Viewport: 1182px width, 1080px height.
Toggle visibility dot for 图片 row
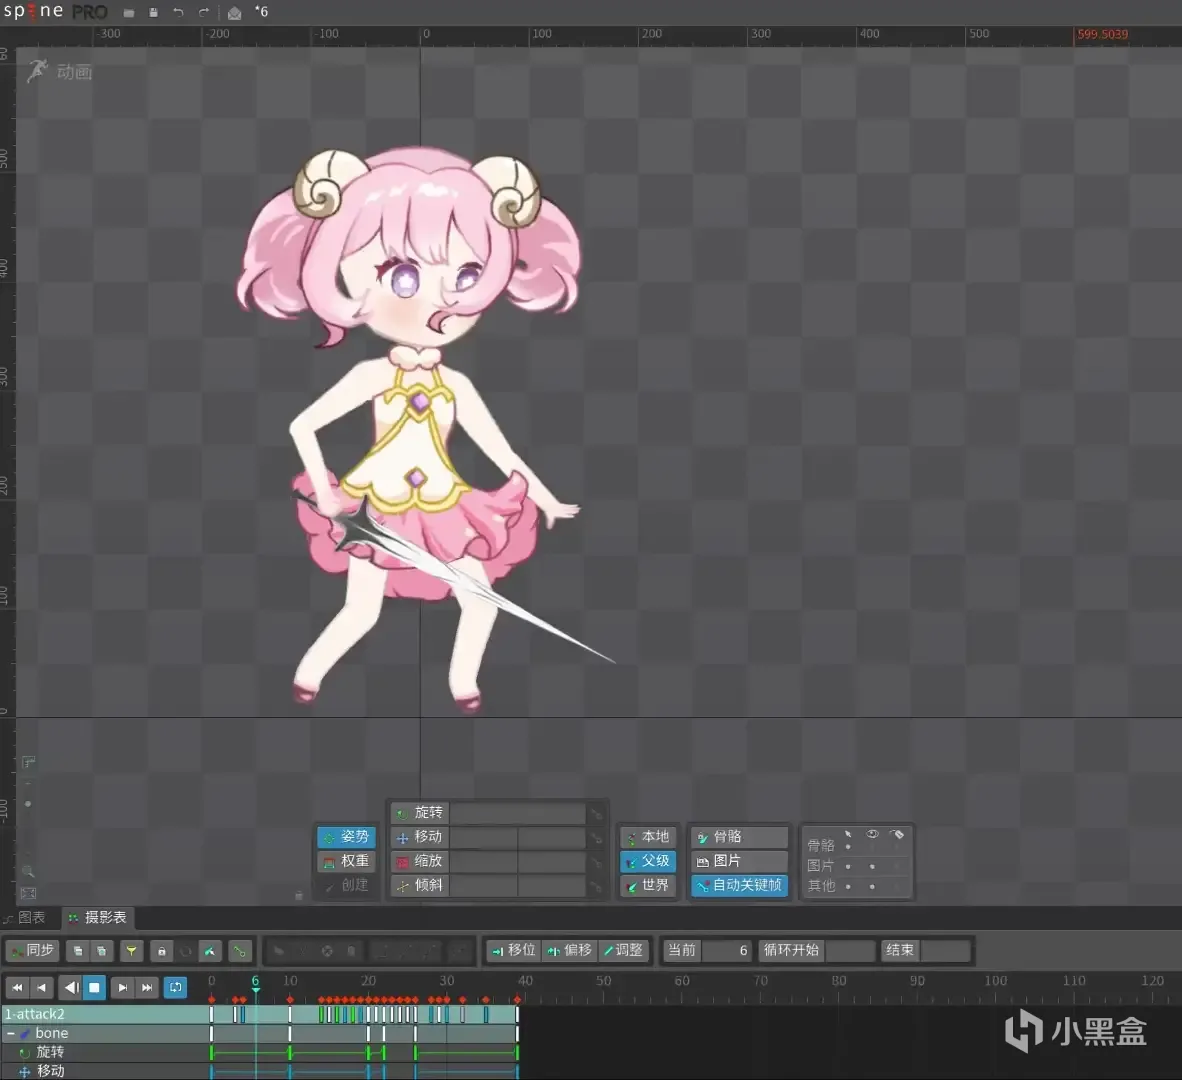(872, 866)
